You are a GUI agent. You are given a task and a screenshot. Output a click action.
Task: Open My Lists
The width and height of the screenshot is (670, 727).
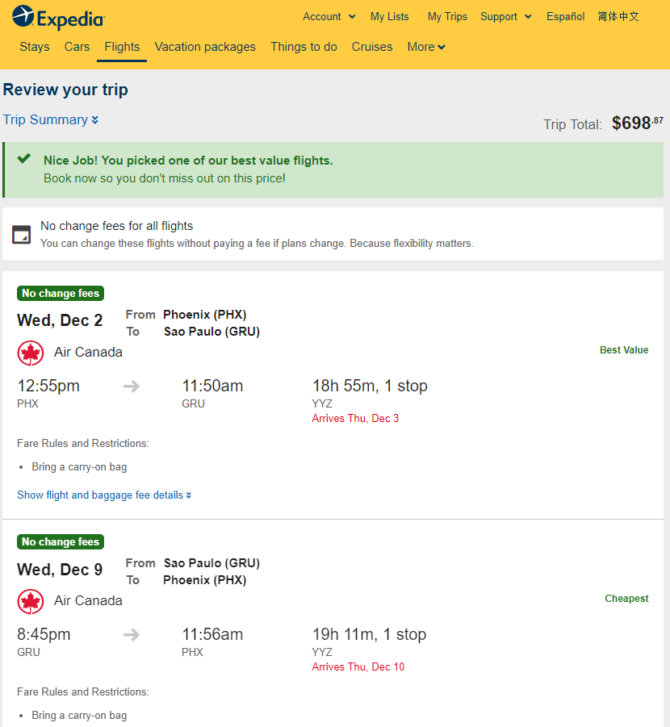pos(389,17)
